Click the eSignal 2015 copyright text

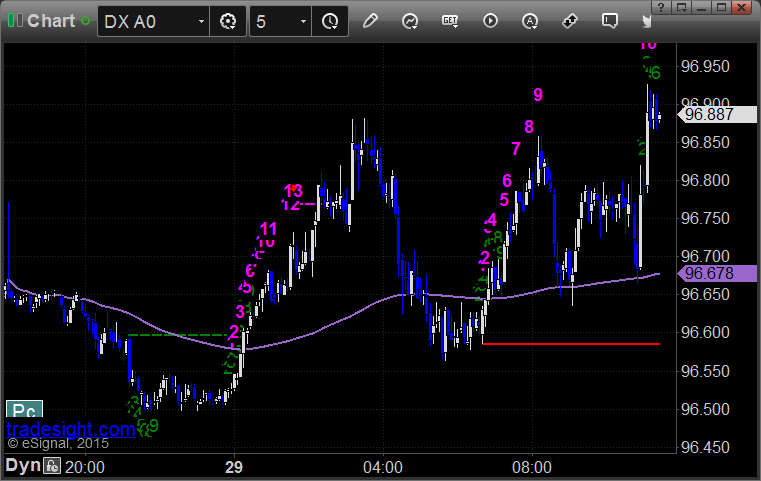tap(58, 443)
